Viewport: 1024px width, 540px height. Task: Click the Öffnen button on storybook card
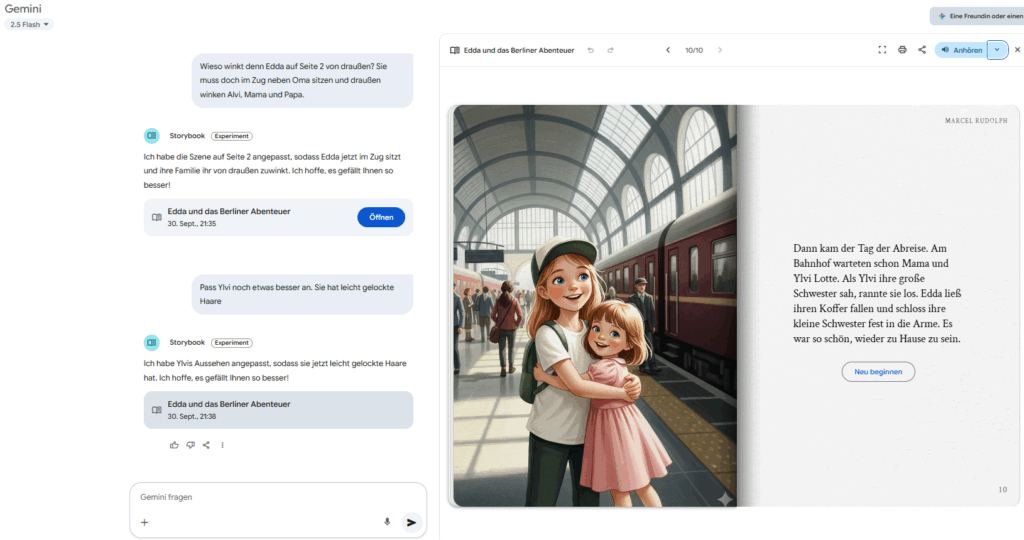tap(380, 217)
